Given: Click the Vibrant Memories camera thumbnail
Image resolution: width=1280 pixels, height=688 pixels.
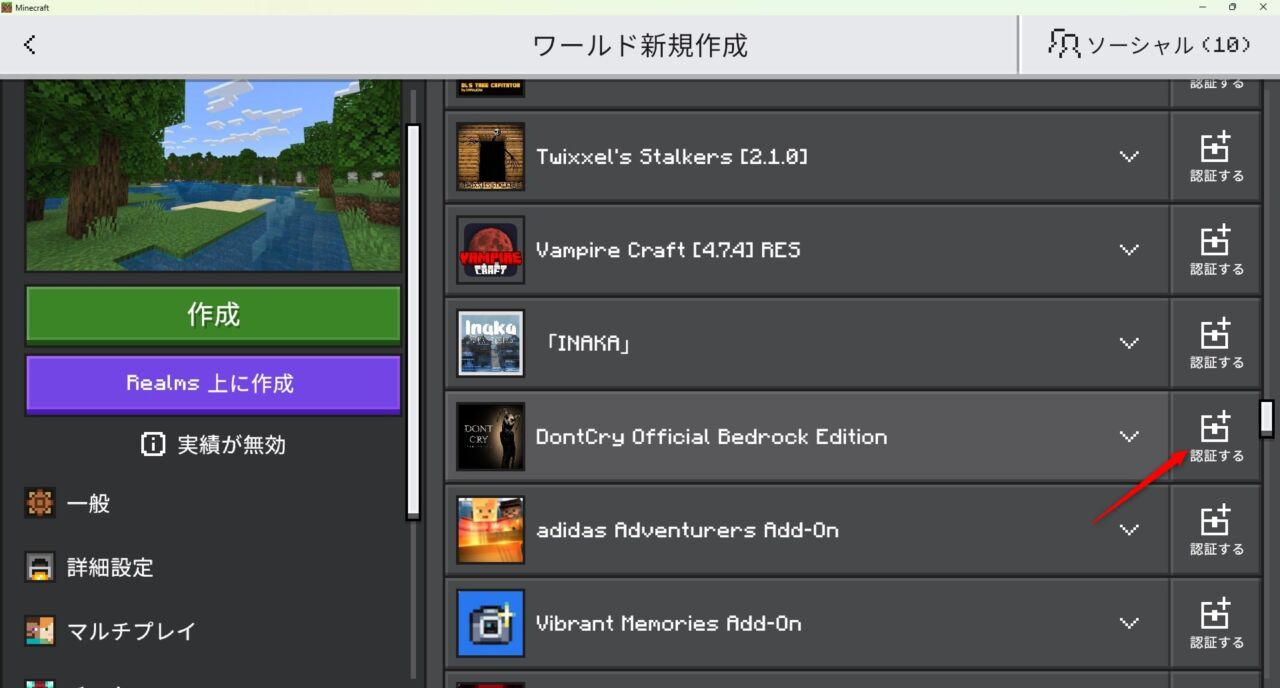Looking at the screenshot, I should click(490, 623).
